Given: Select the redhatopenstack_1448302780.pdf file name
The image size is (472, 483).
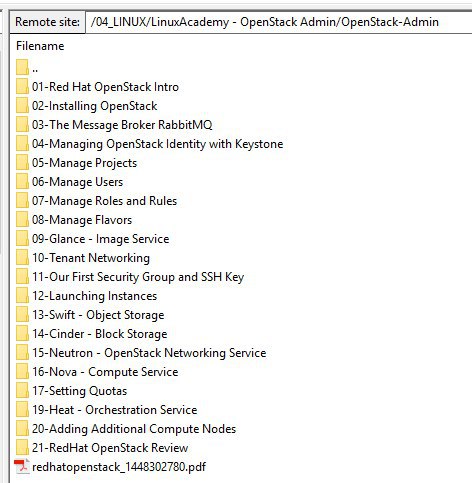Looking at the screenshot, I should coord(119,467).
